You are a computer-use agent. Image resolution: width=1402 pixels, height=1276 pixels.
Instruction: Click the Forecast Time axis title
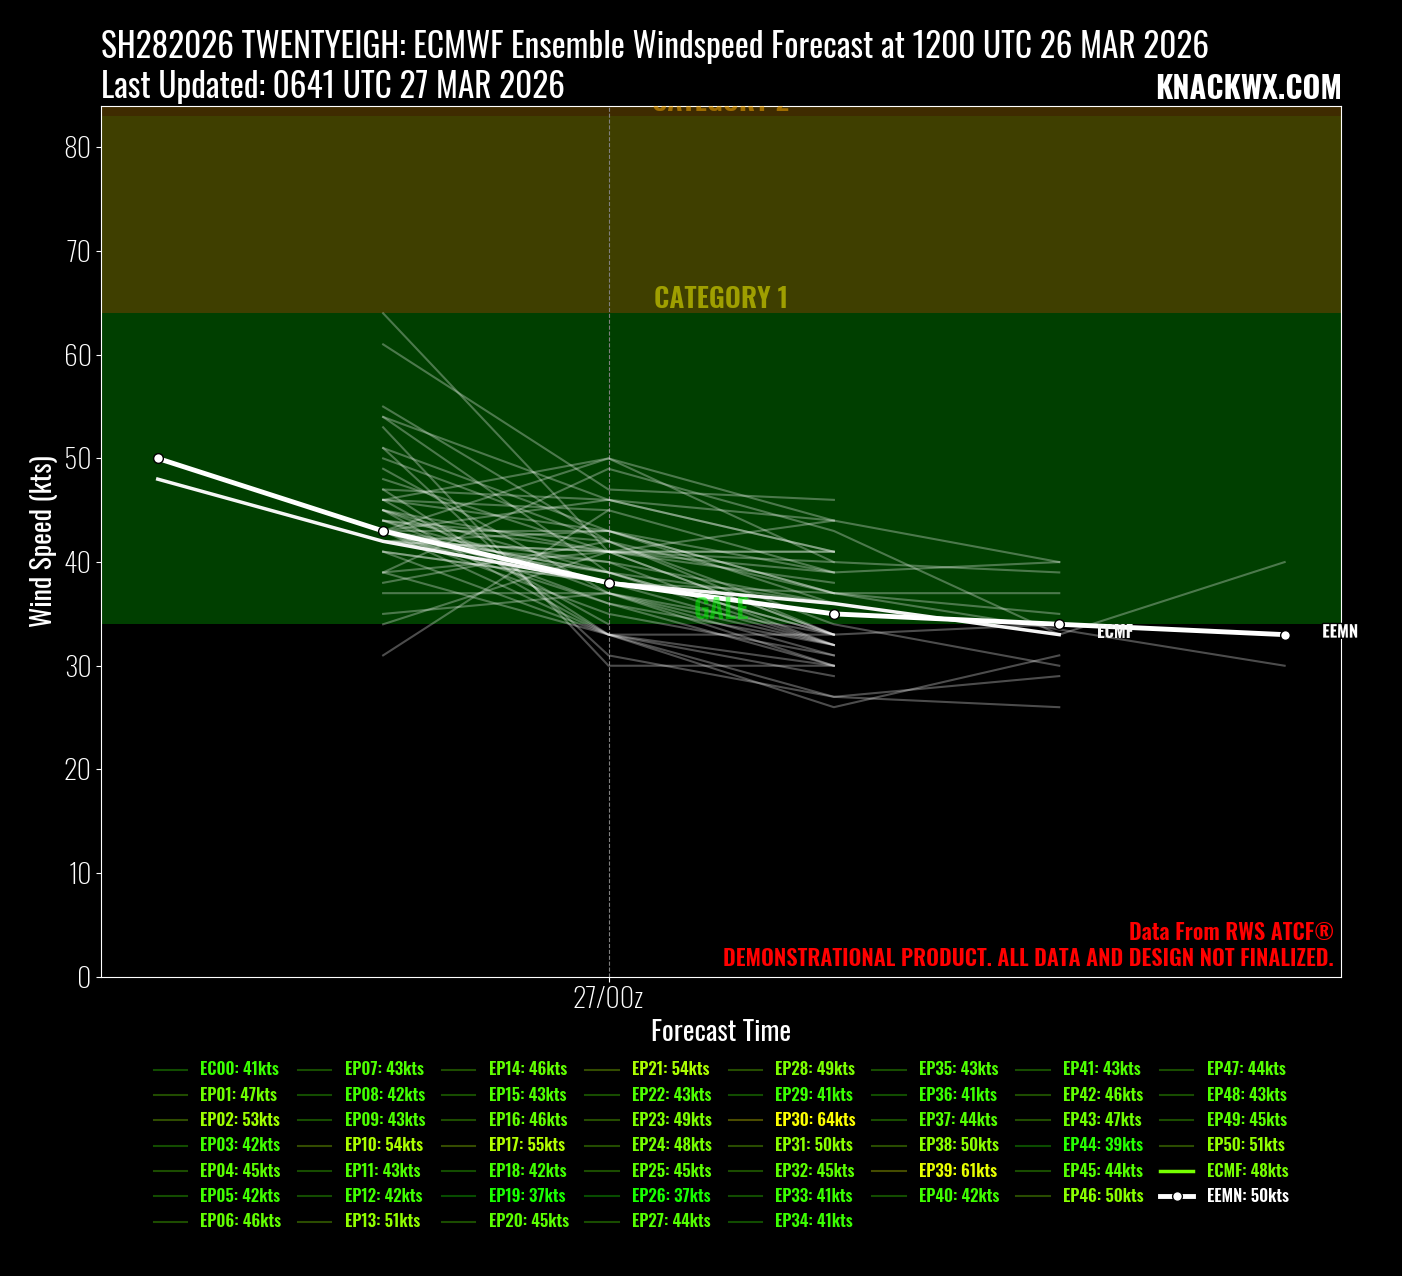click(720, 1031)
